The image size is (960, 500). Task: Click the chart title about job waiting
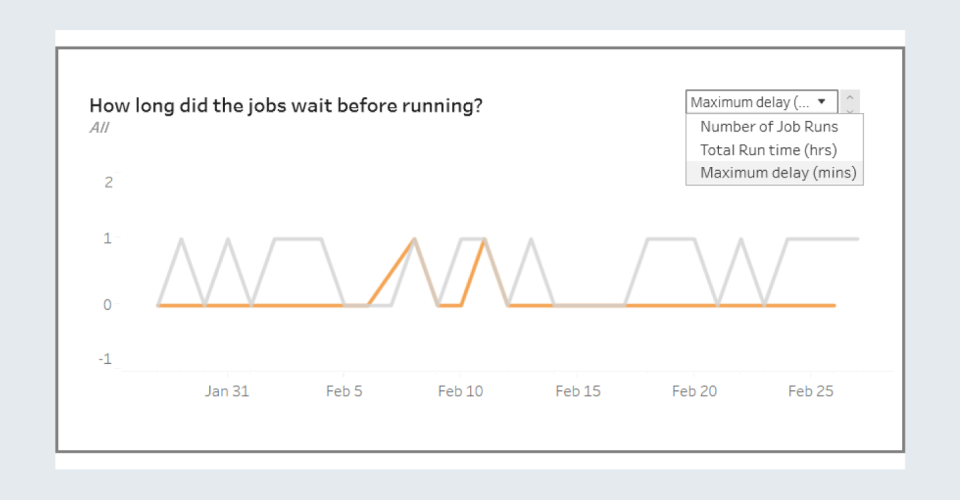coord(286,105)
